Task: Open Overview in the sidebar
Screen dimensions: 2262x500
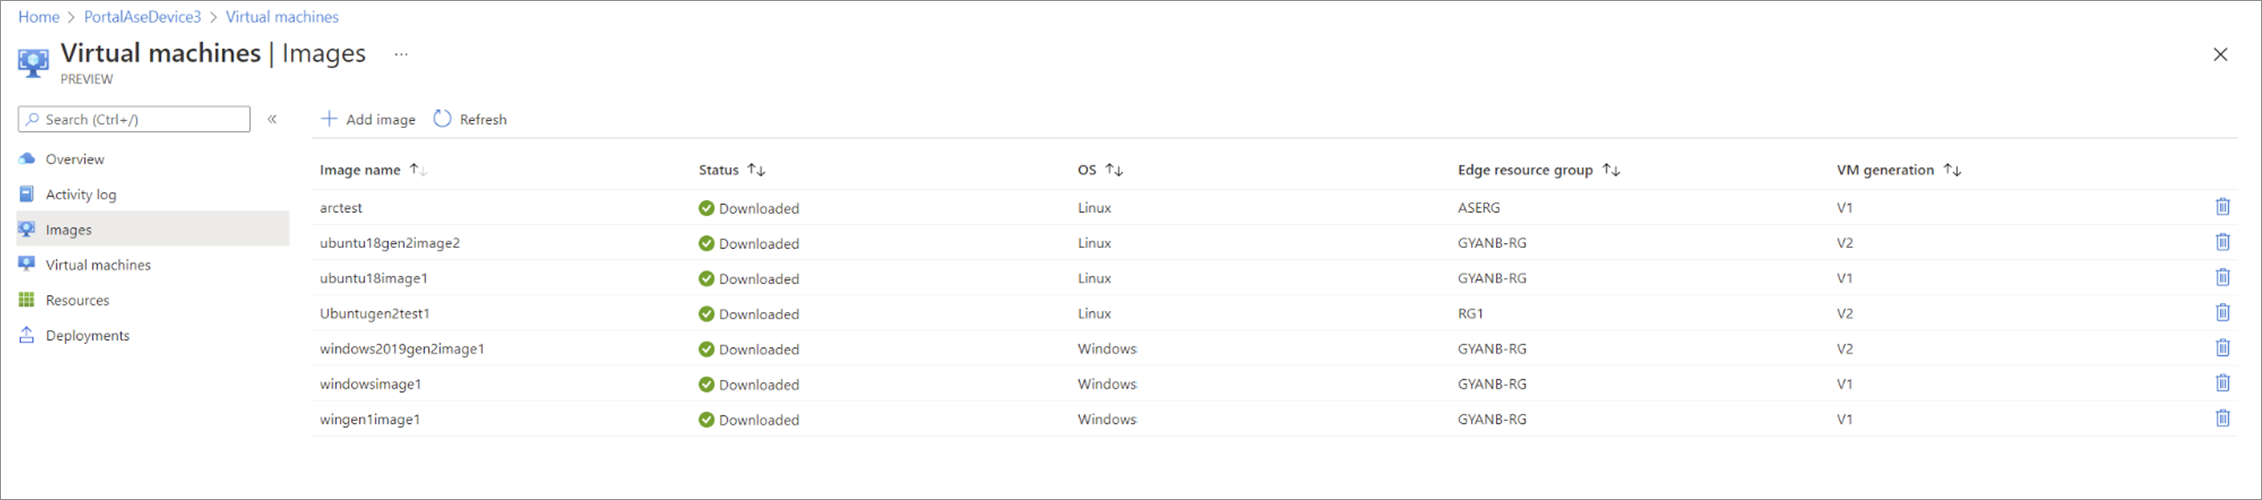Action: click(x=74, y=159)
